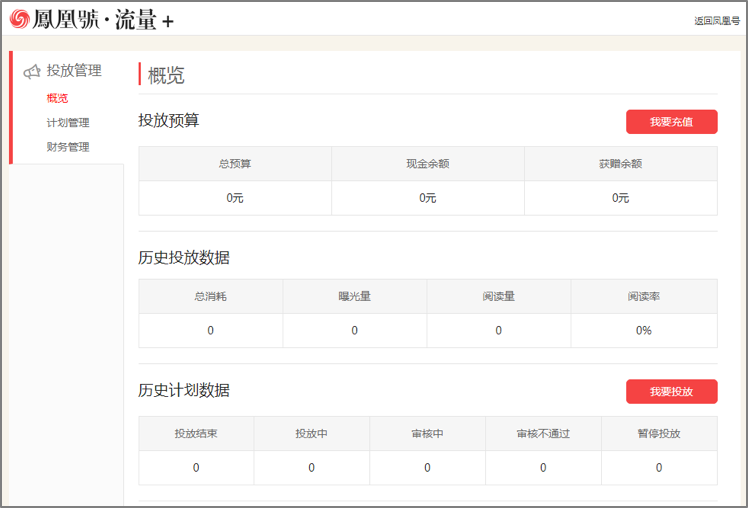Go to 财务管理 in the sidebar
Image resolution: width=748 pixels, height=508 pixels.
[x=68, y=147]
